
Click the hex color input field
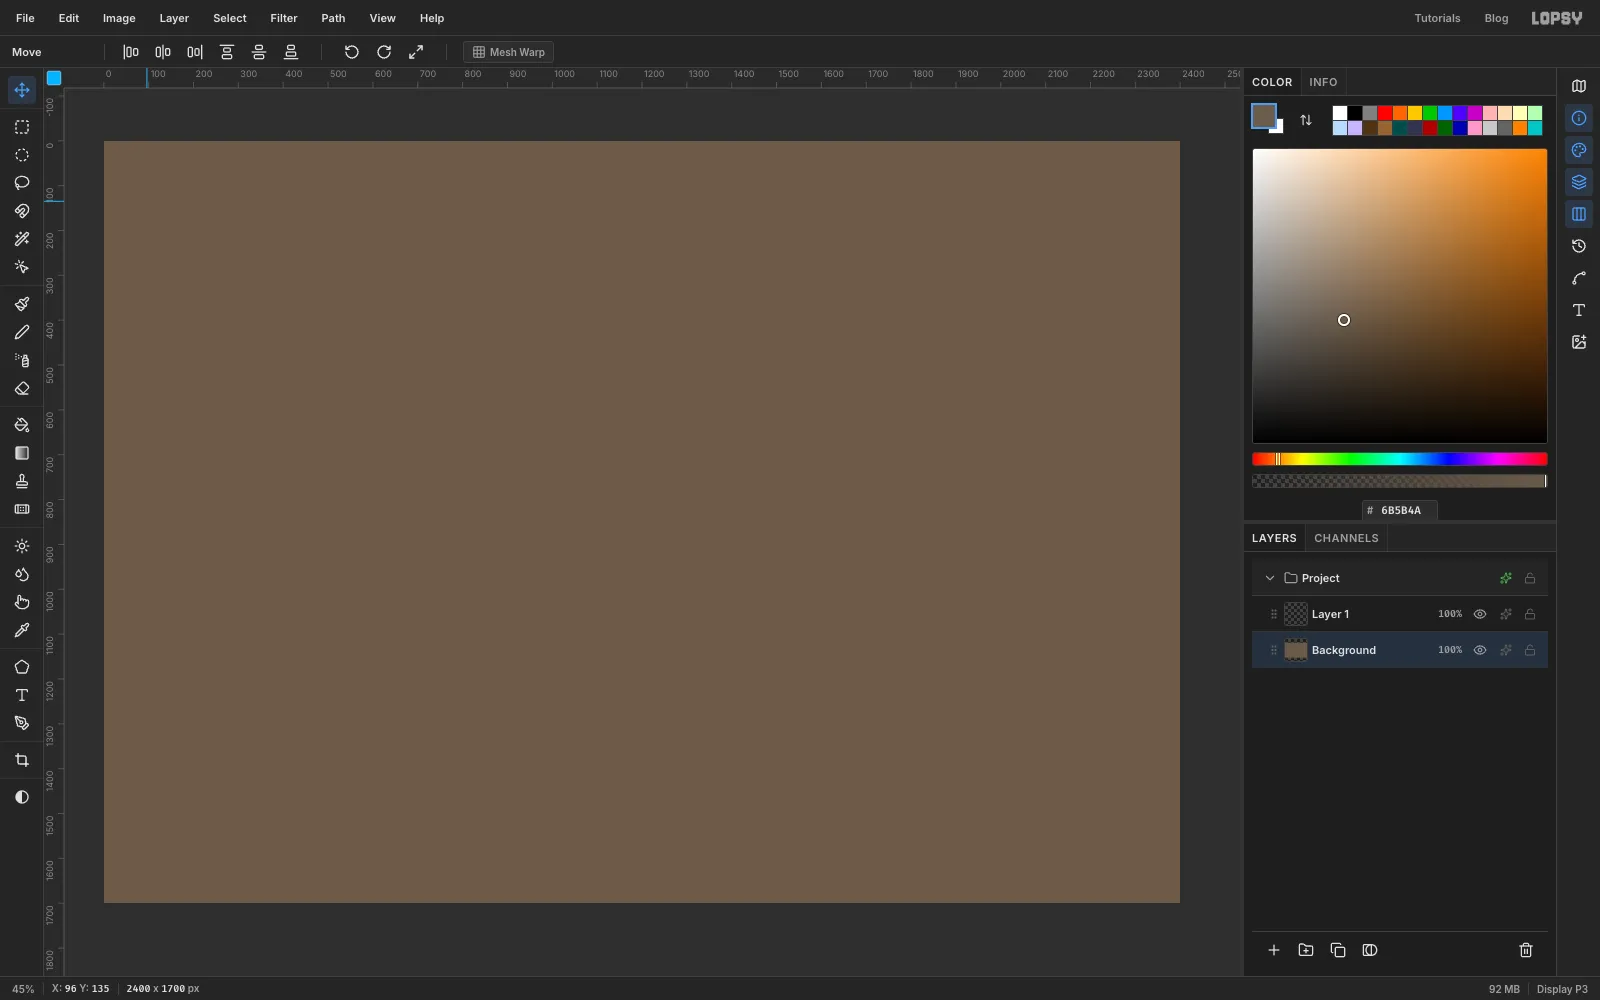pos(1400,510)
